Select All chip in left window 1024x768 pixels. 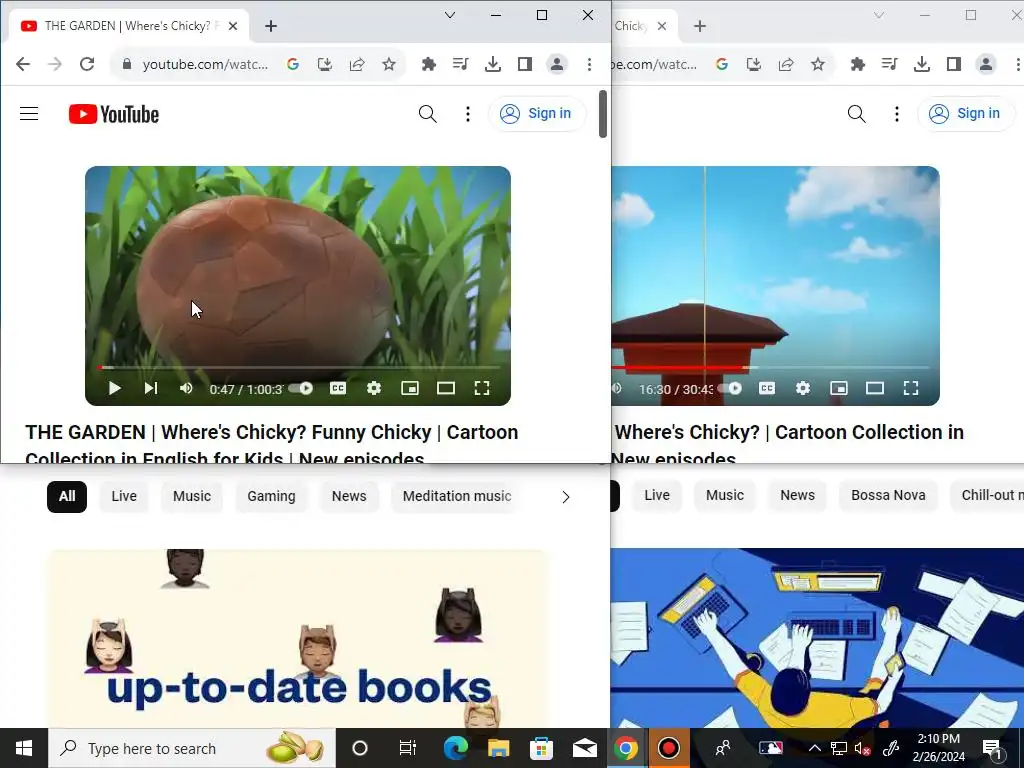(67, 496)
